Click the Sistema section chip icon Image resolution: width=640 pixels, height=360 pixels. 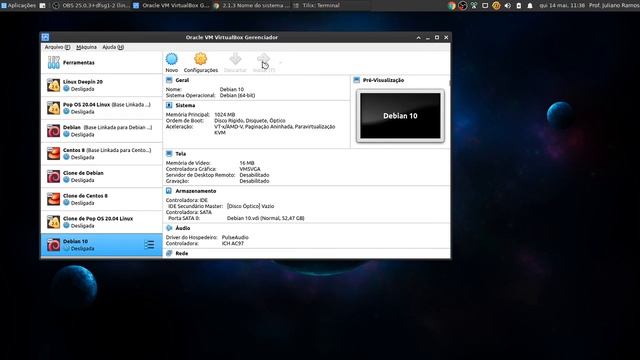pos(169,105)
